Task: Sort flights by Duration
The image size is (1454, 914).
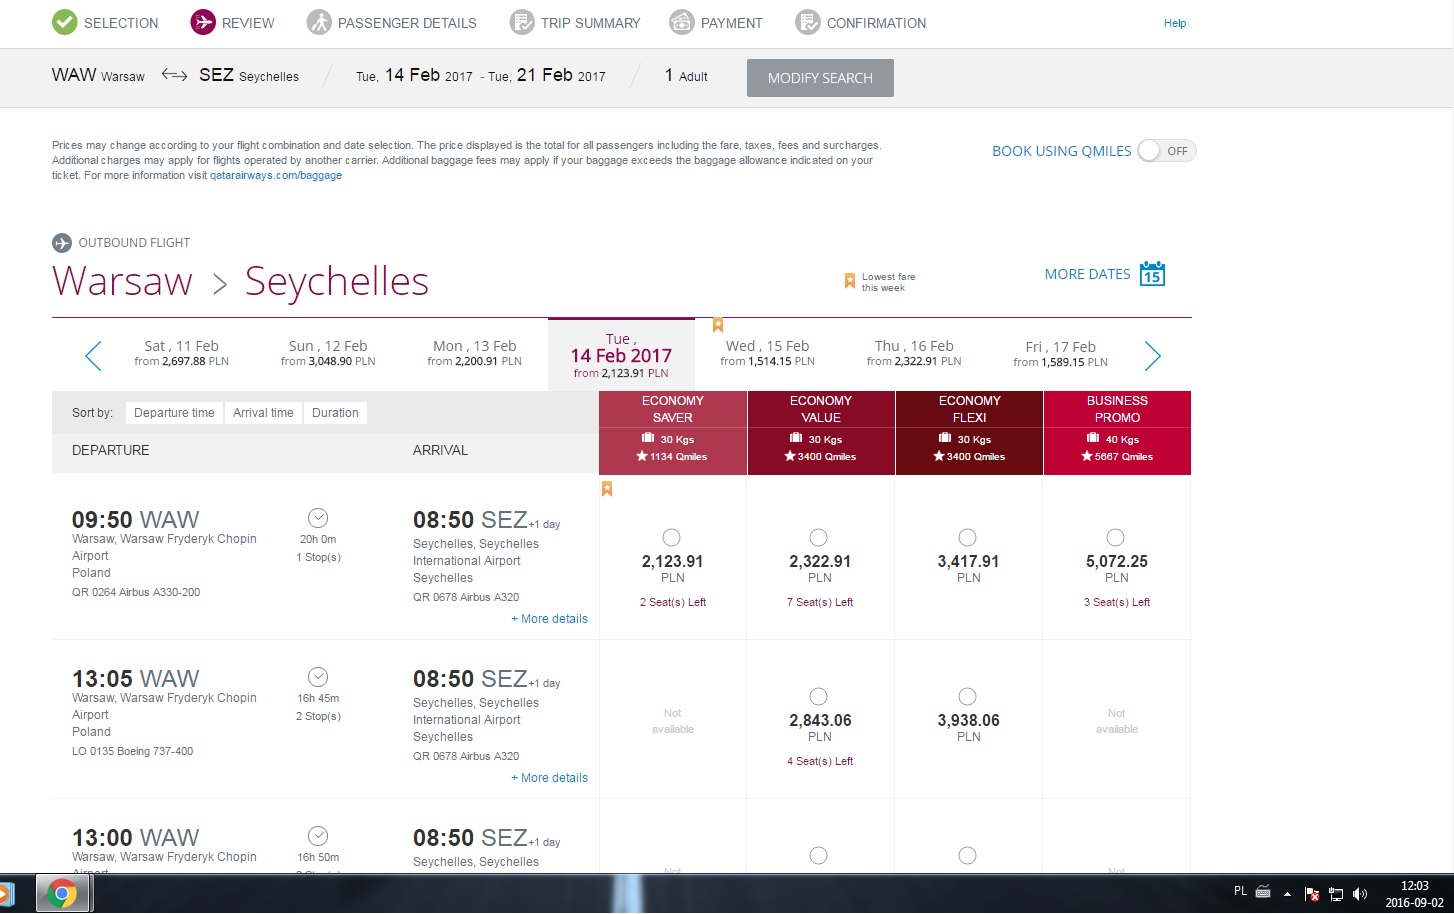Action: (x=335, y=413)
